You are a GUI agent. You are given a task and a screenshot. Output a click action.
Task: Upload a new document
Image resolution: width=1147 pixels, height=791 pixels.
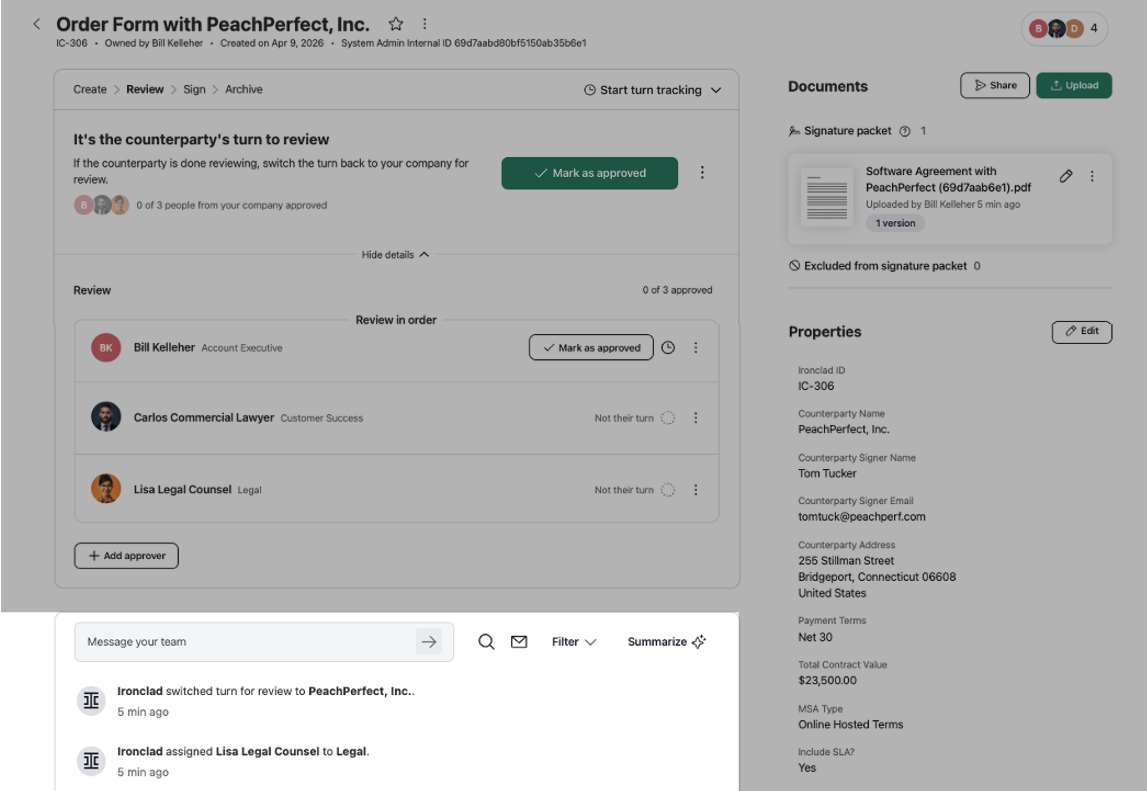(x=1074, y=86)
